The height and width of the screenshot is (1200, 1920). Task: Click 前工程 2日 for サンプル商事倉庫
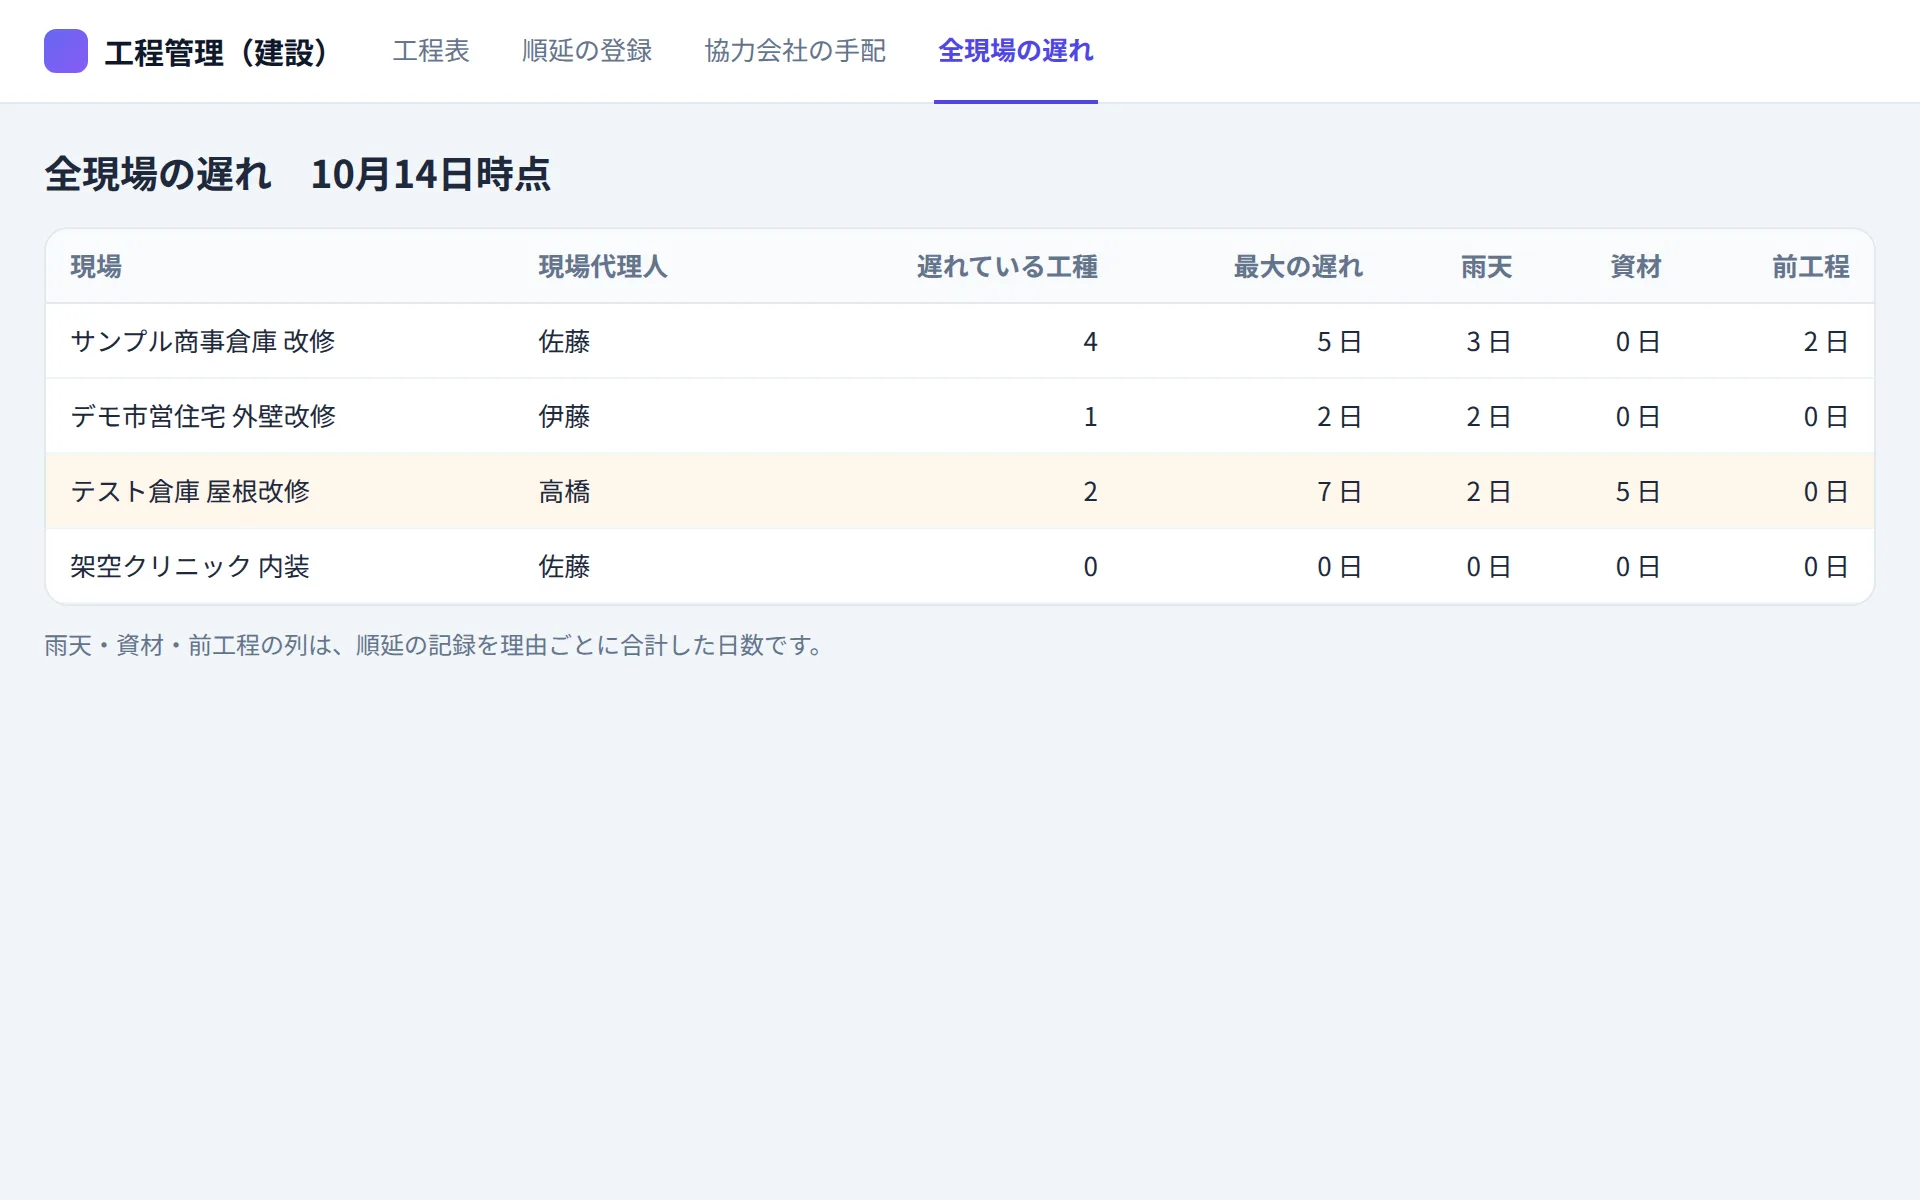click(x=1826, y=342)
